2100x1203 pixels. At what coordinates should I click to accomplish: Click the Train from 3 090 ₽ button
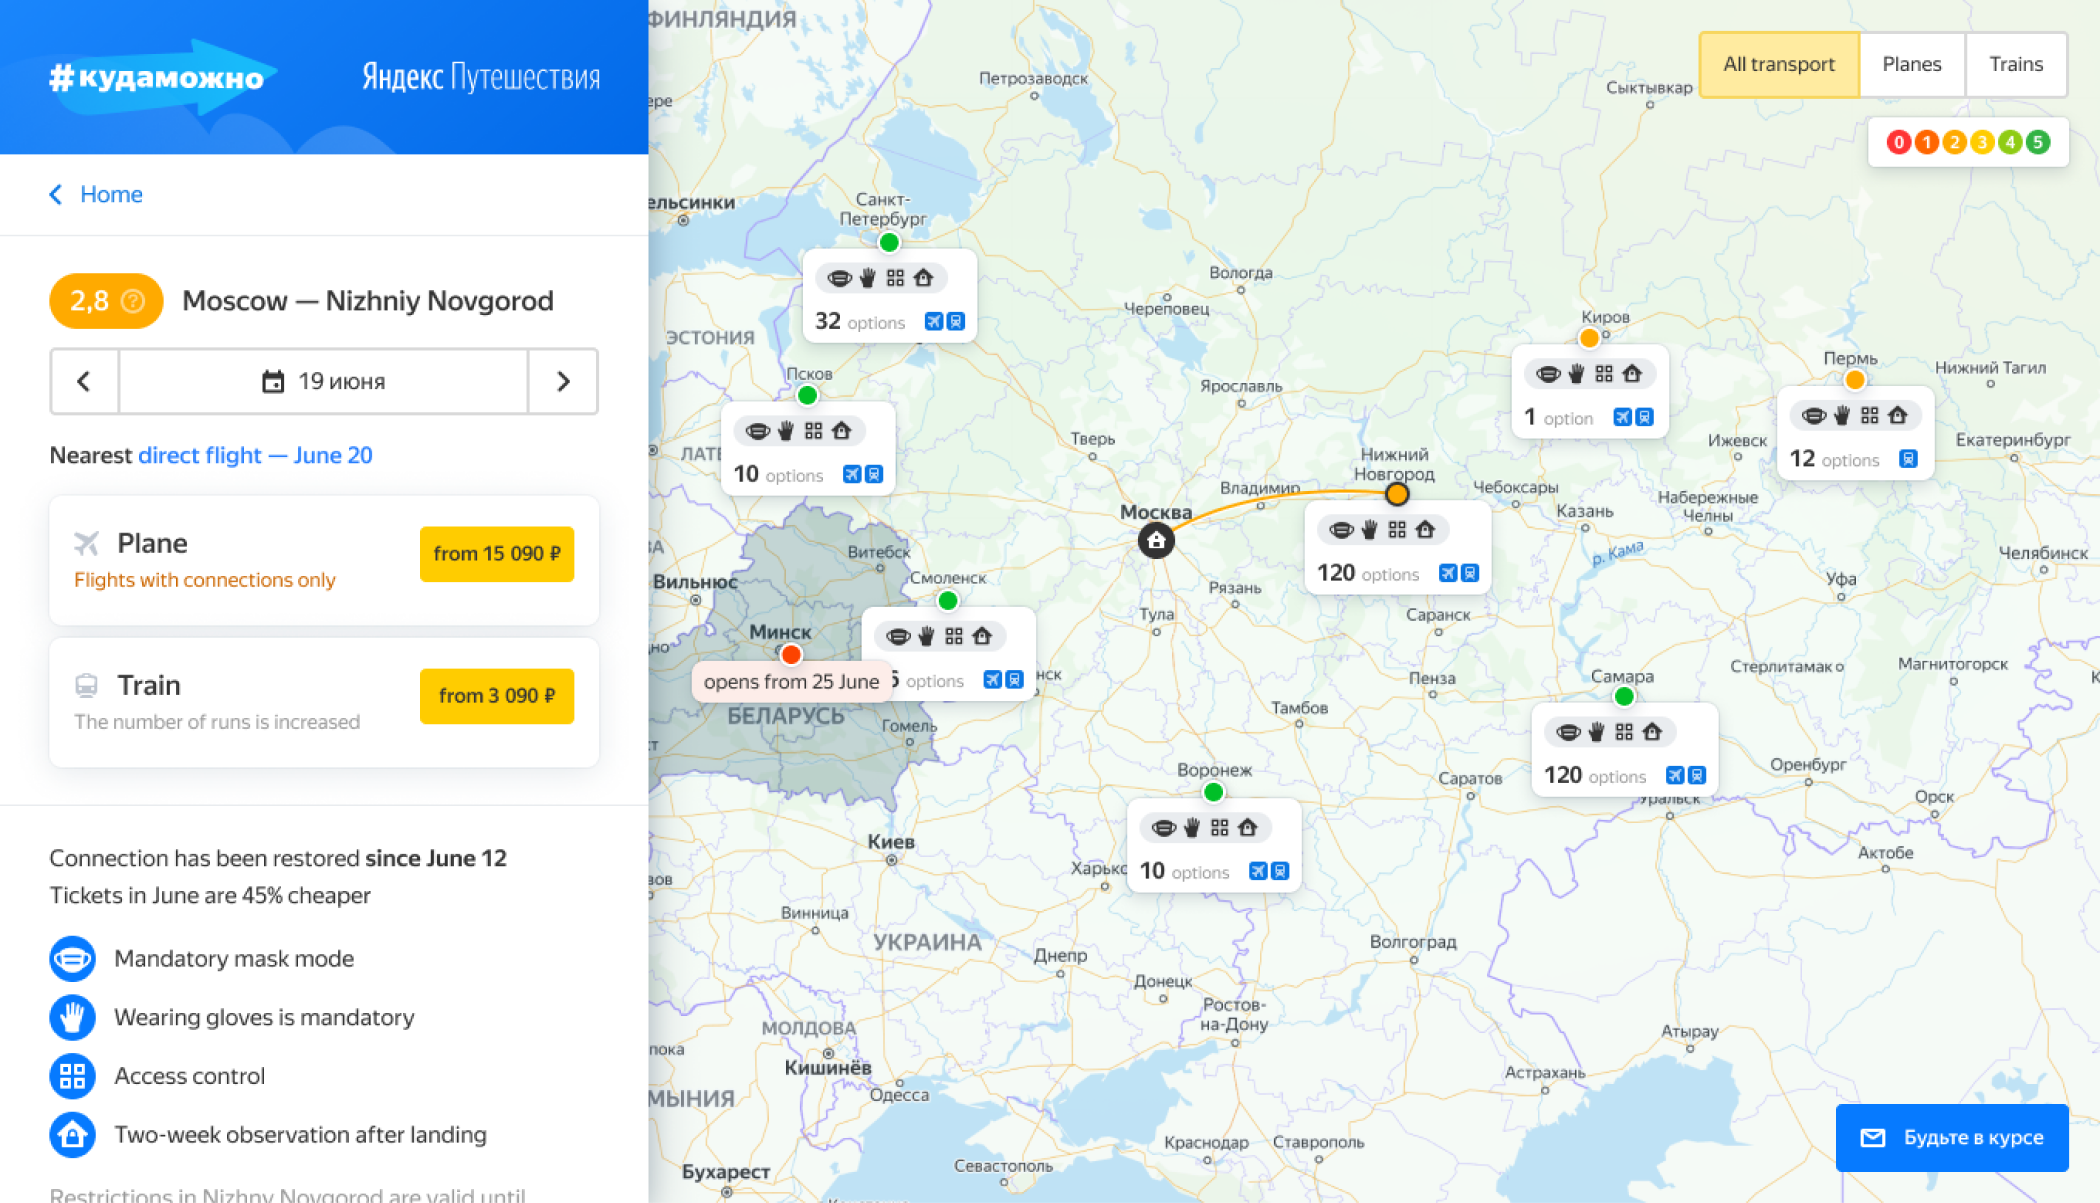click(x=496, y=695)
